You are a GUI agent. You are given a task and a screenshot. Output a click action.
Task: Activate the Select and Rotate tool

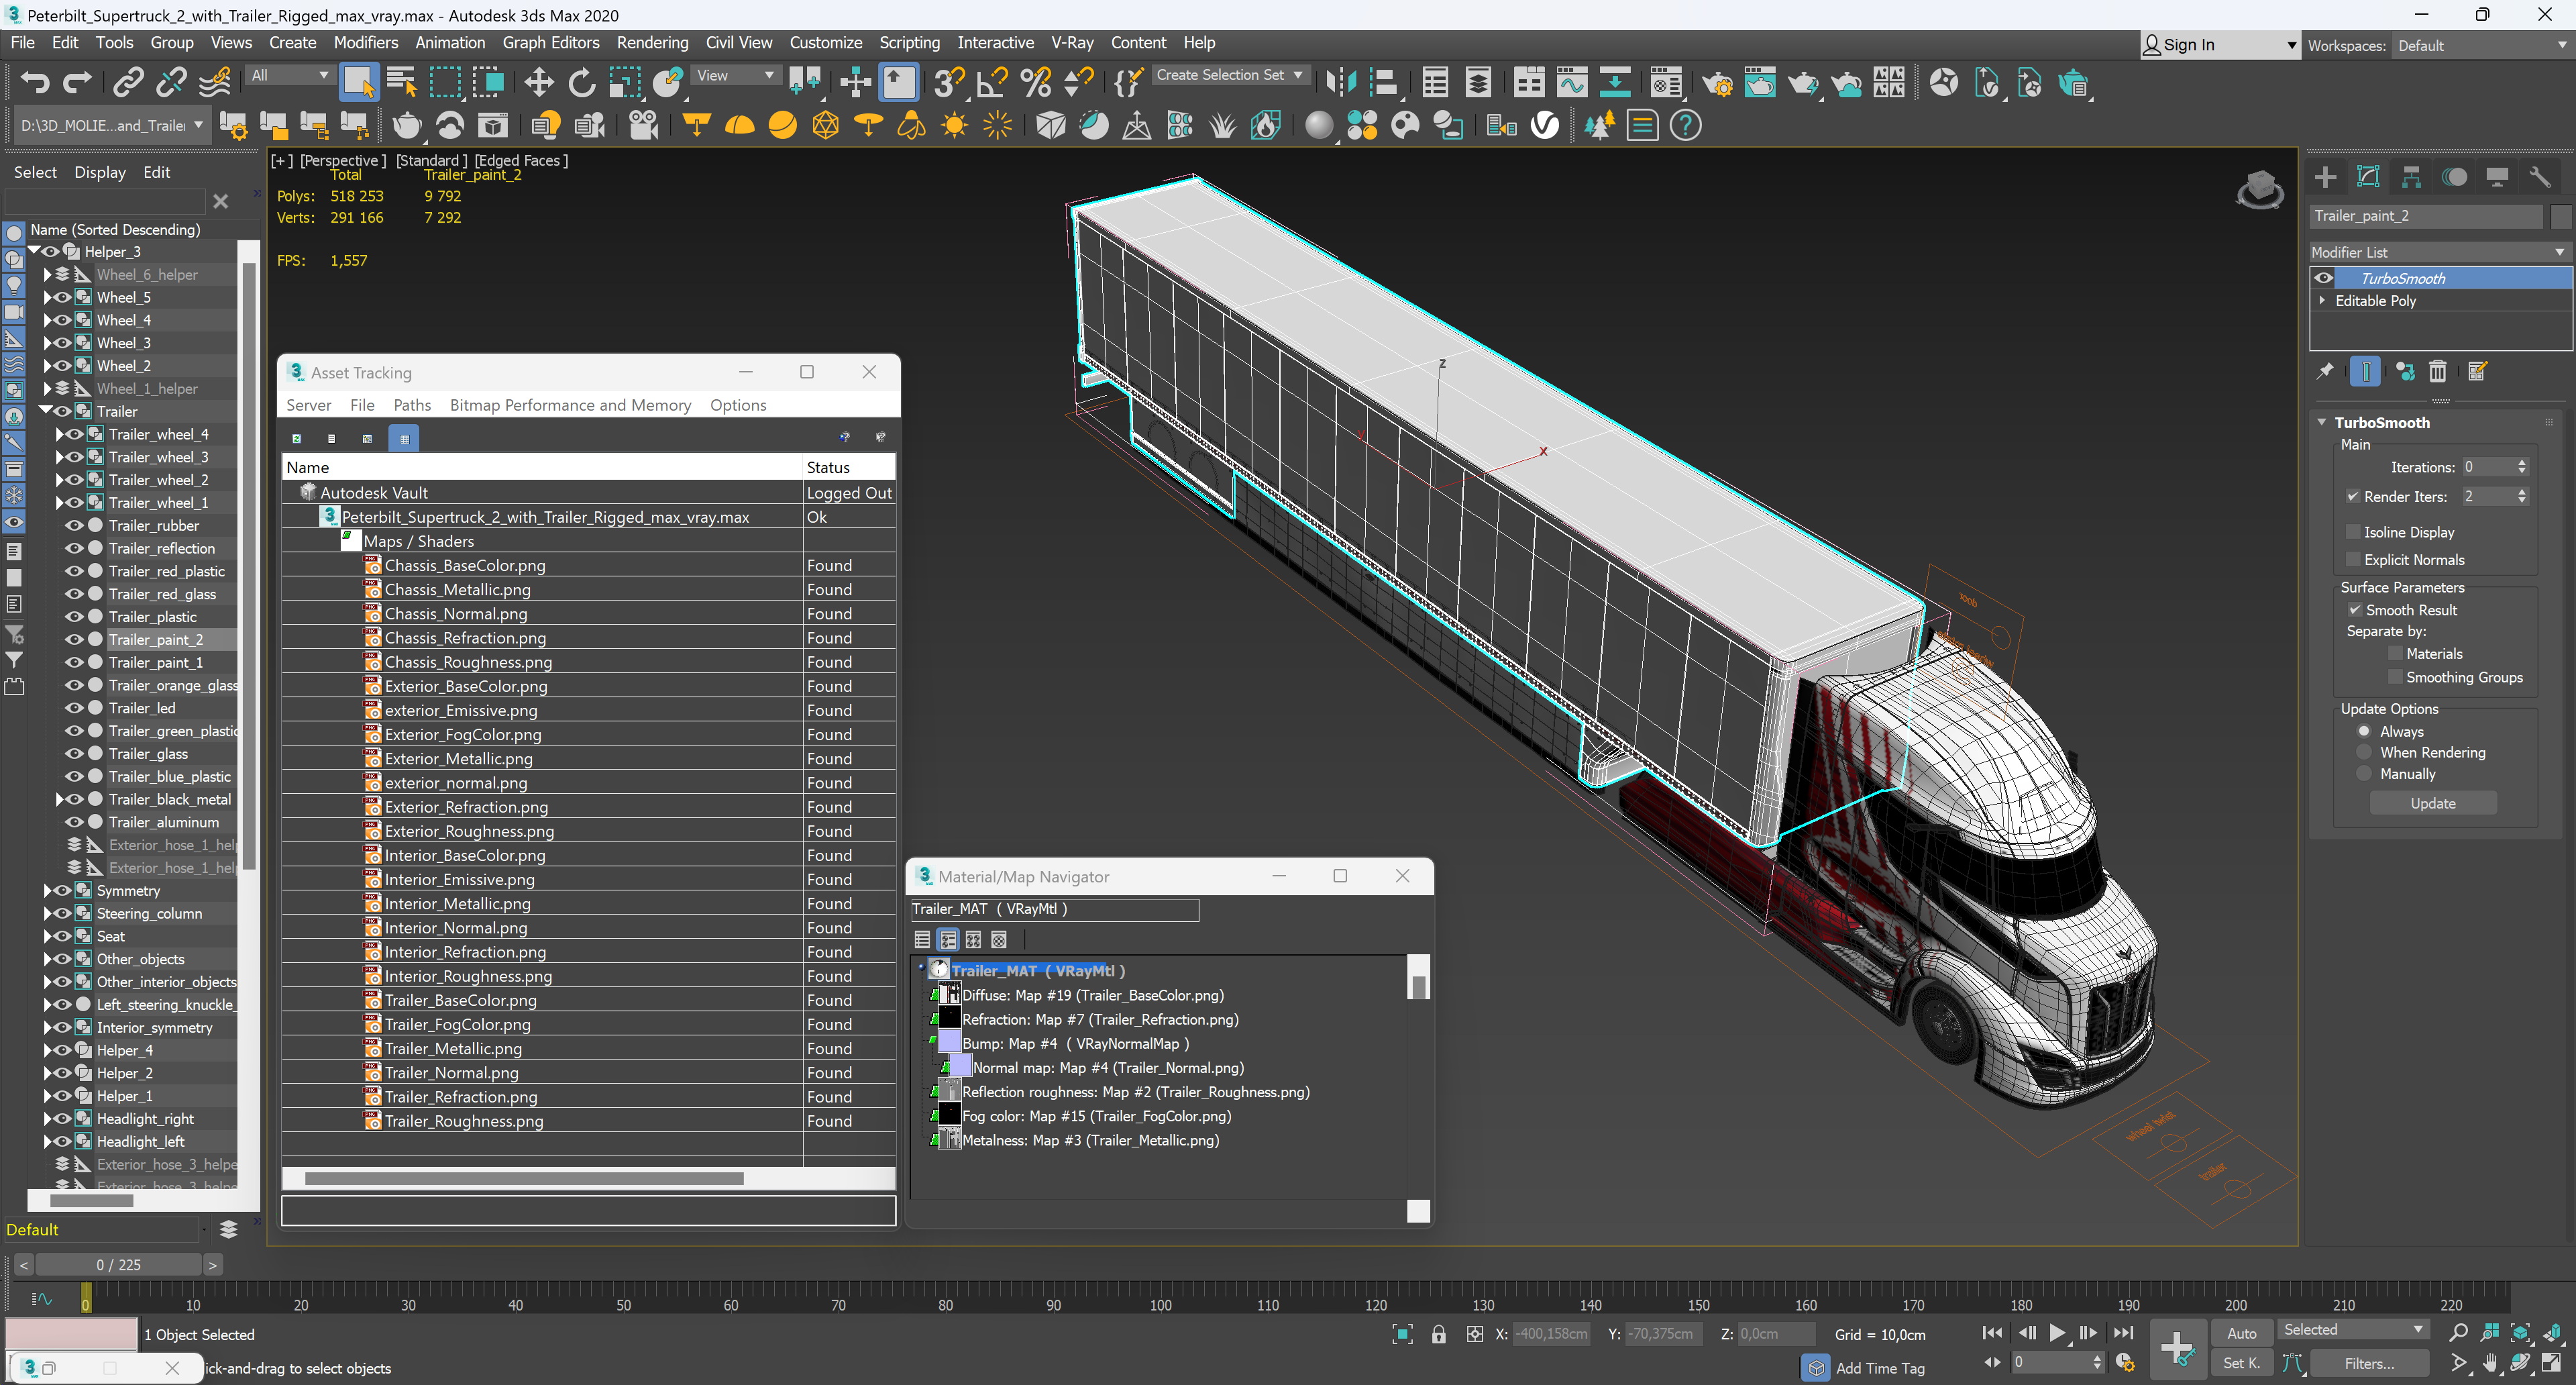pos(582,82)
